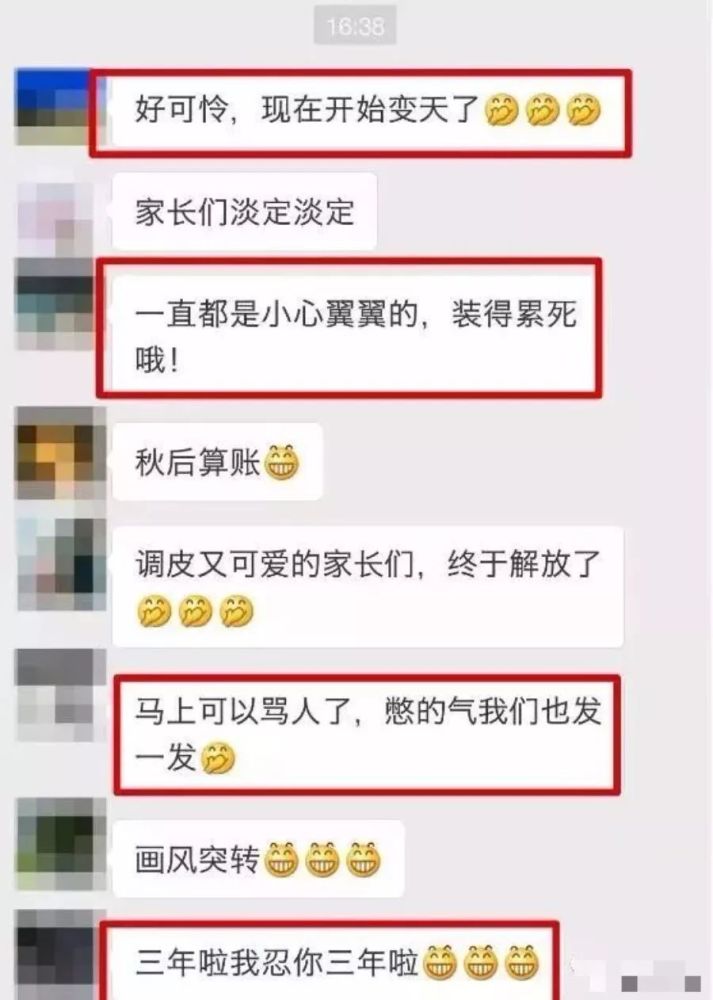
Task: Click the 16:38 timestamp label
Action: click(x=355, y=26)
